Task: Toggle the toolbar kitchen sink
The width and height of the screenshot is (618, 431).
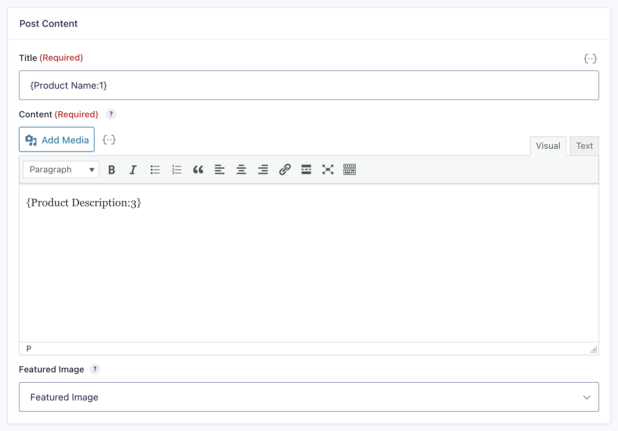Action: 349,170
